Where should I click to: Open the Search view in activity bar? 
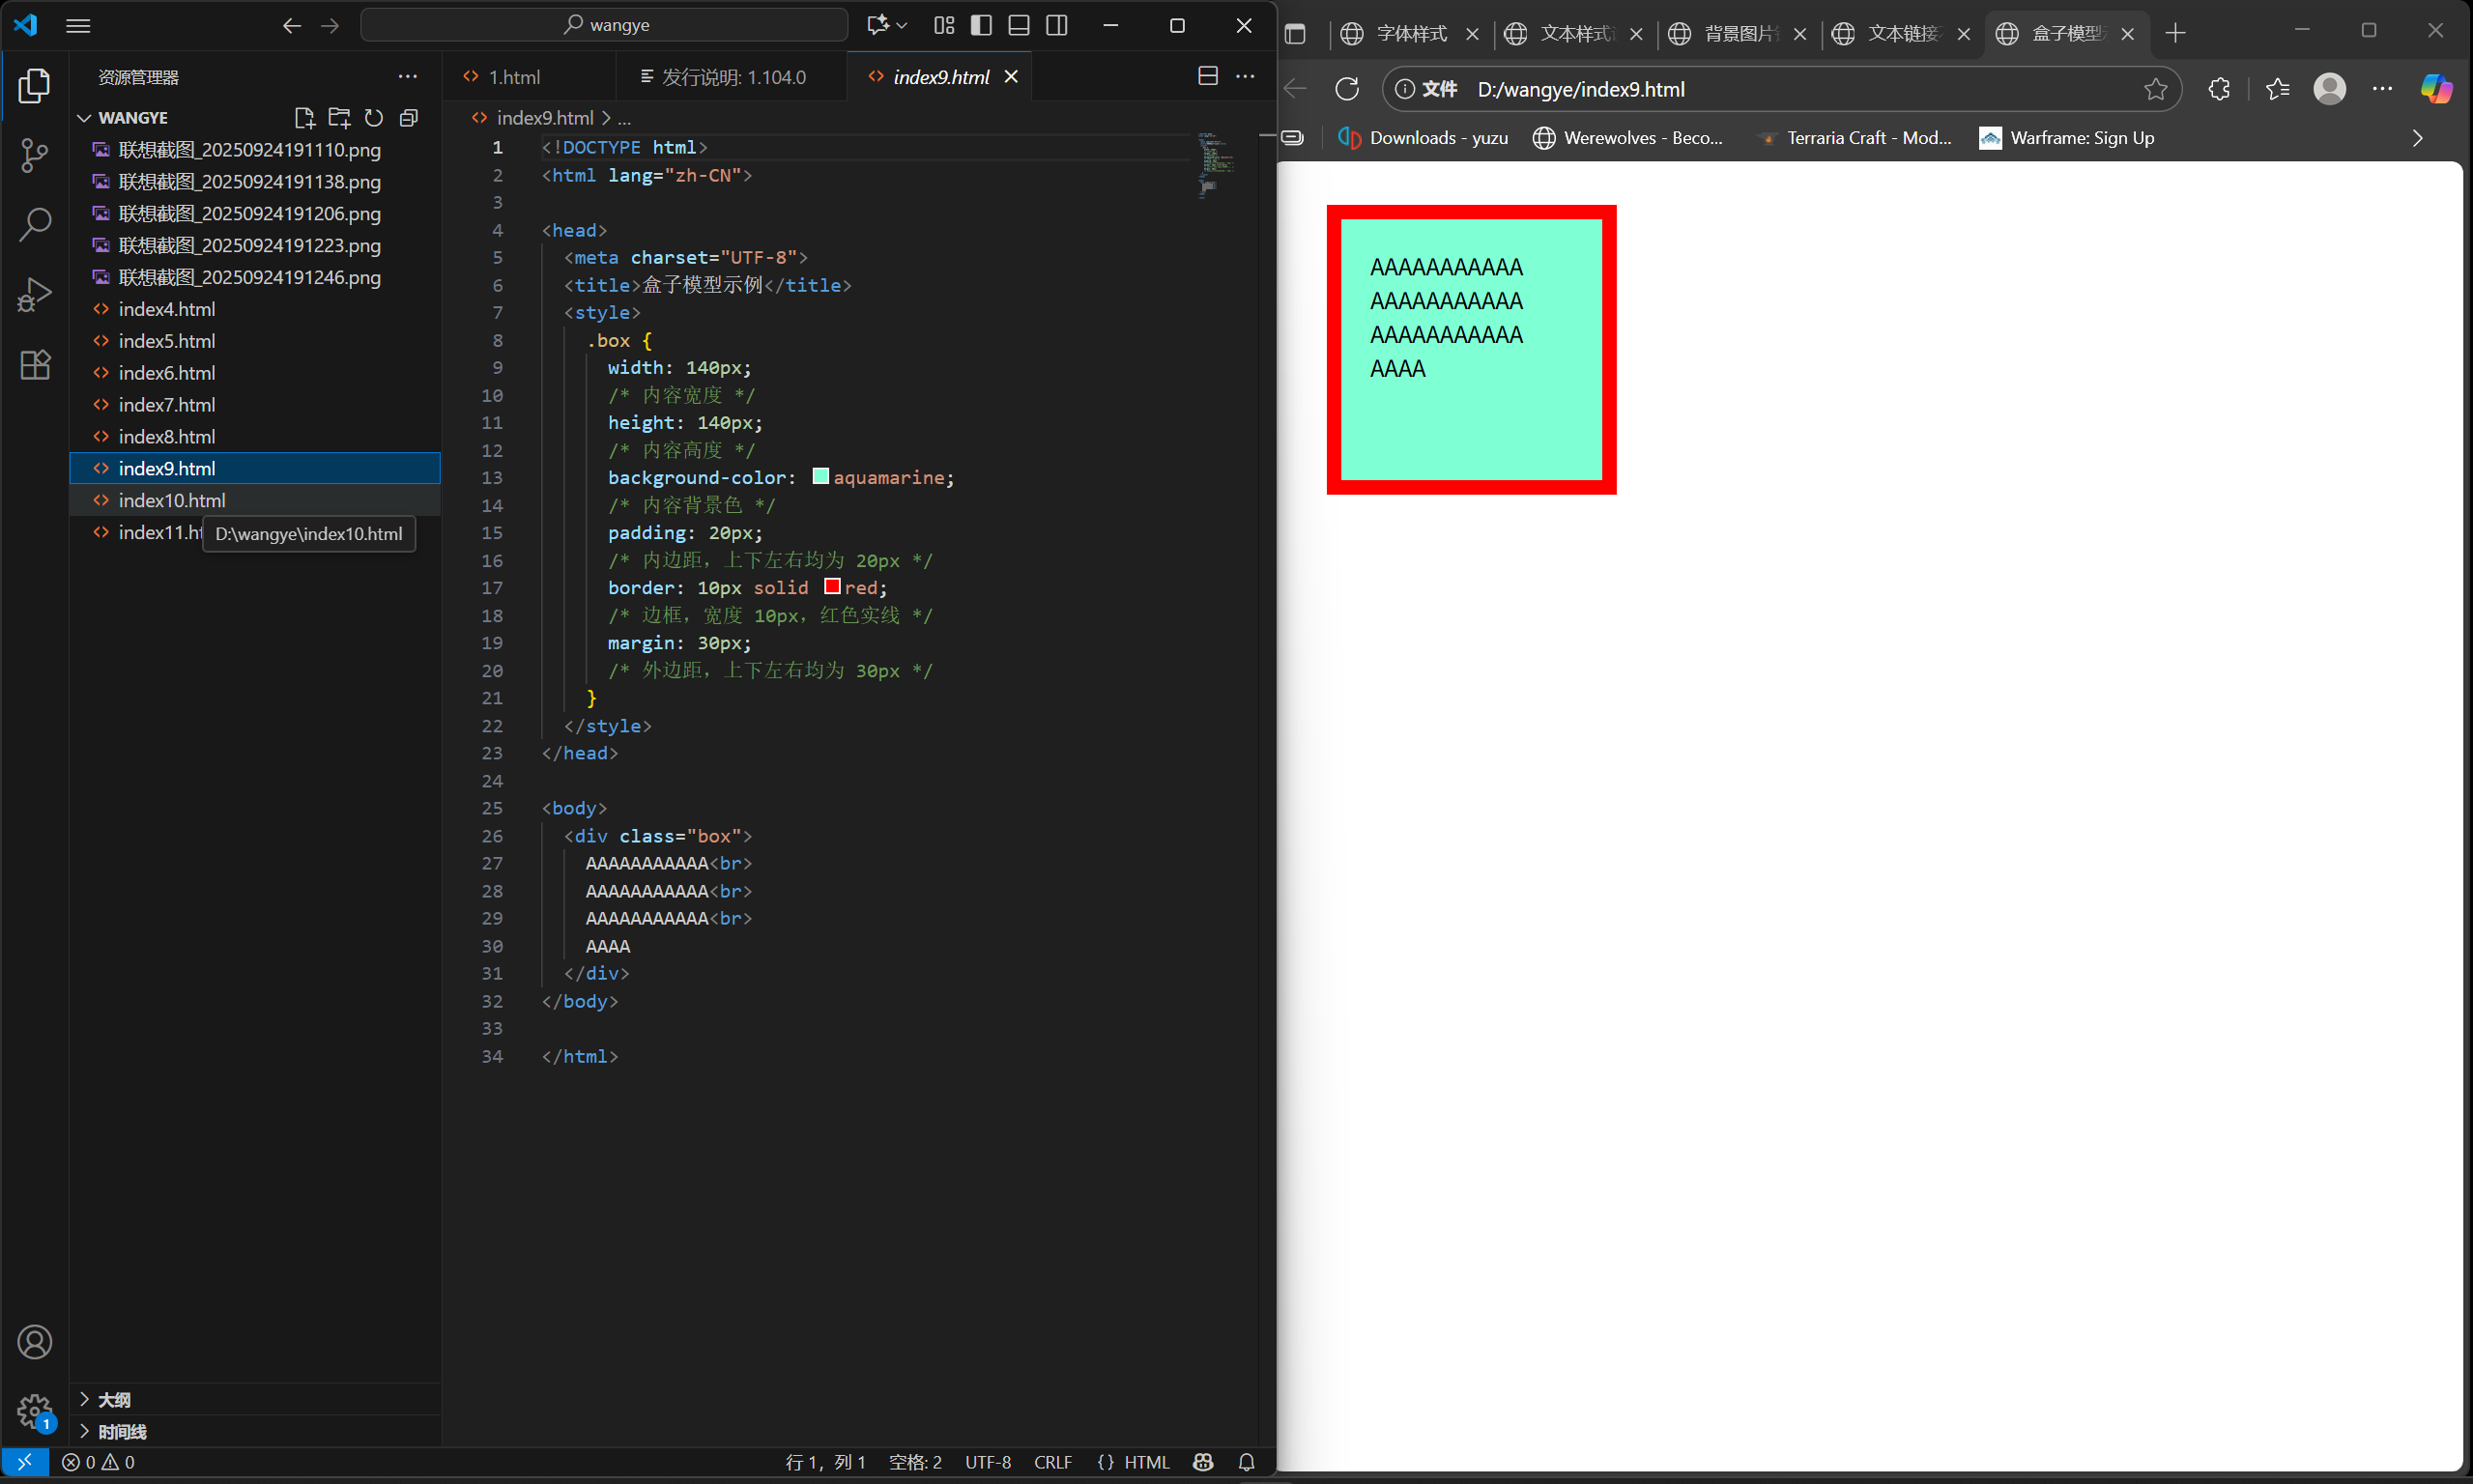click(x=34, y=224)
